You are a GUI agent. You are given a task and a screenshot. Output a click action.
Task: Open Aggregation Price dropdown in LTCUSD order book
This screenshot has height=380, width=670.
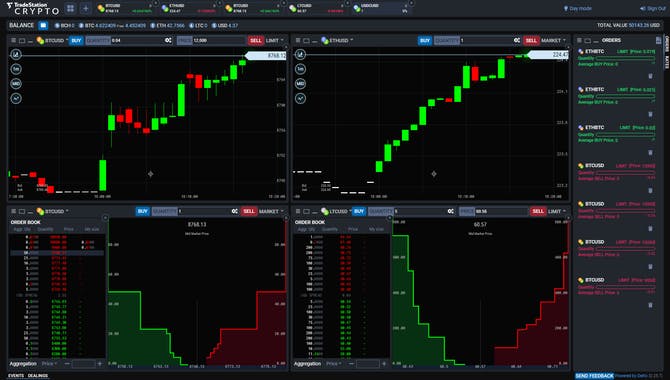pyautogui.click(x=334, y=364)
